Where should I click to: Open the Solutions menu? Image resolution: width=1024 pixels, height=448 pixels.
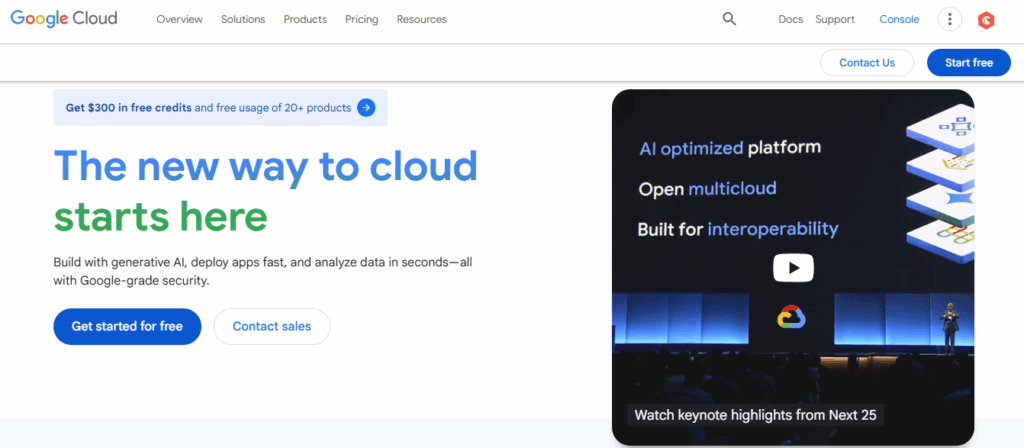tap(243, 20)
